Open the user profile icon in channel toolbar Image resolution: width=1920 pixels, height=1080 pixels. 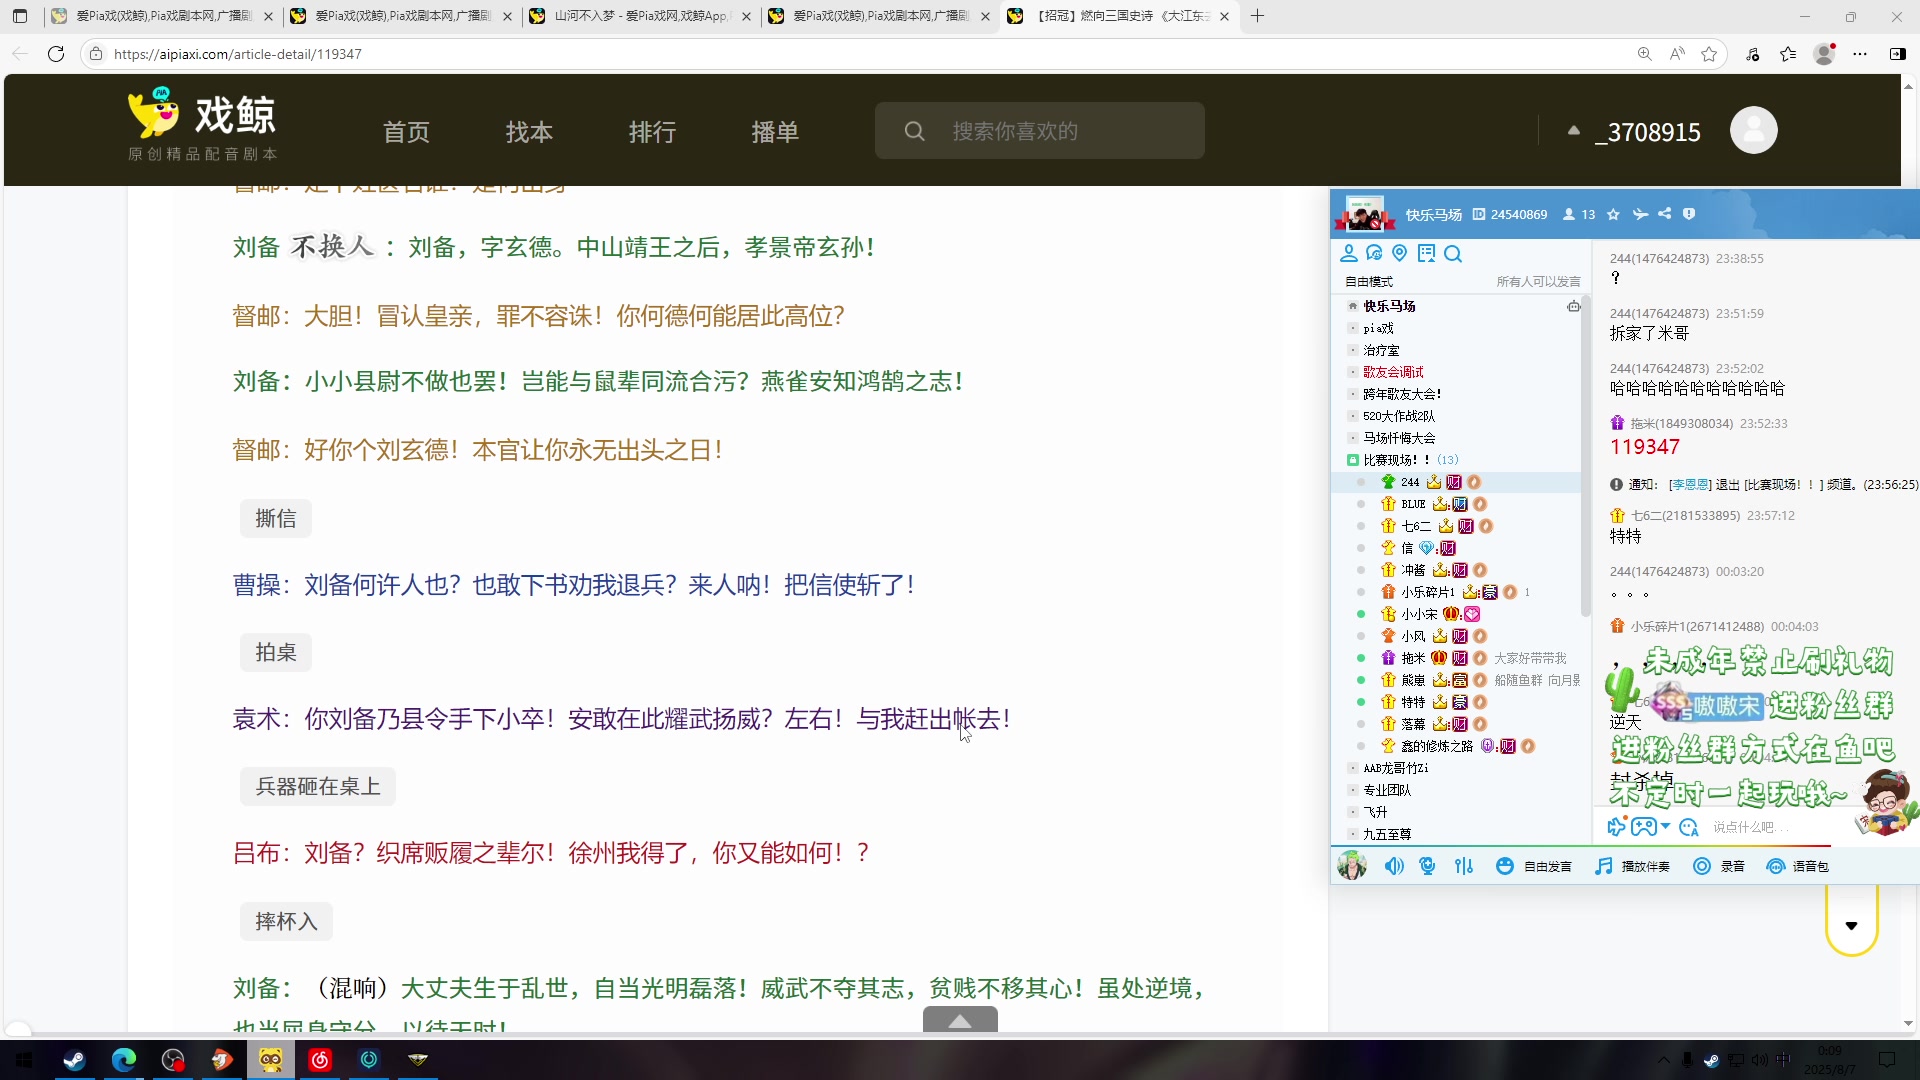1349,253
